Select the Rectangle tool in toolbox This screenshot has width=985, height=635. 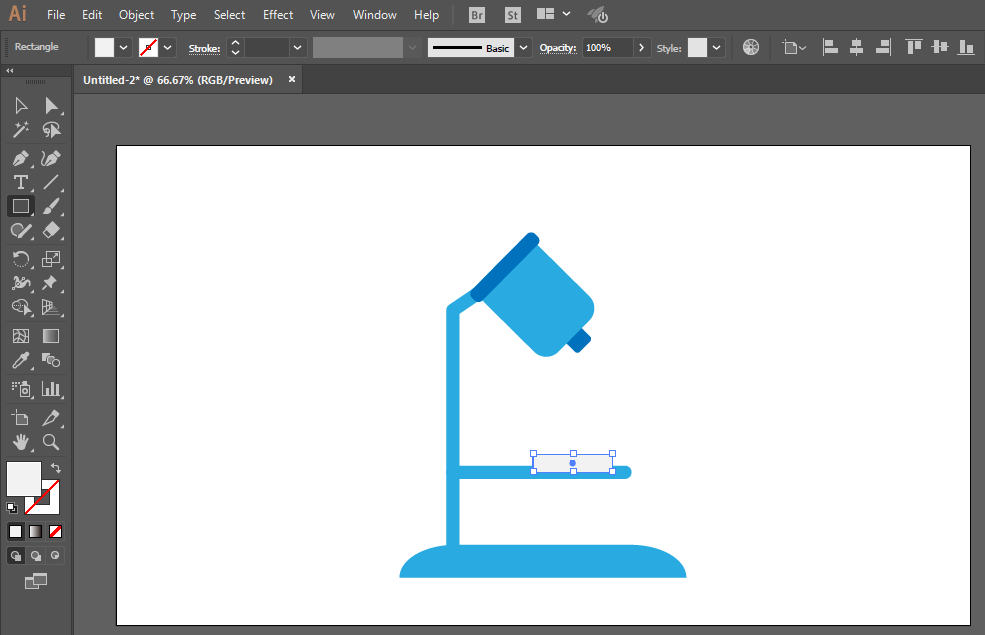pyautogui.click(x=21, y=206)
